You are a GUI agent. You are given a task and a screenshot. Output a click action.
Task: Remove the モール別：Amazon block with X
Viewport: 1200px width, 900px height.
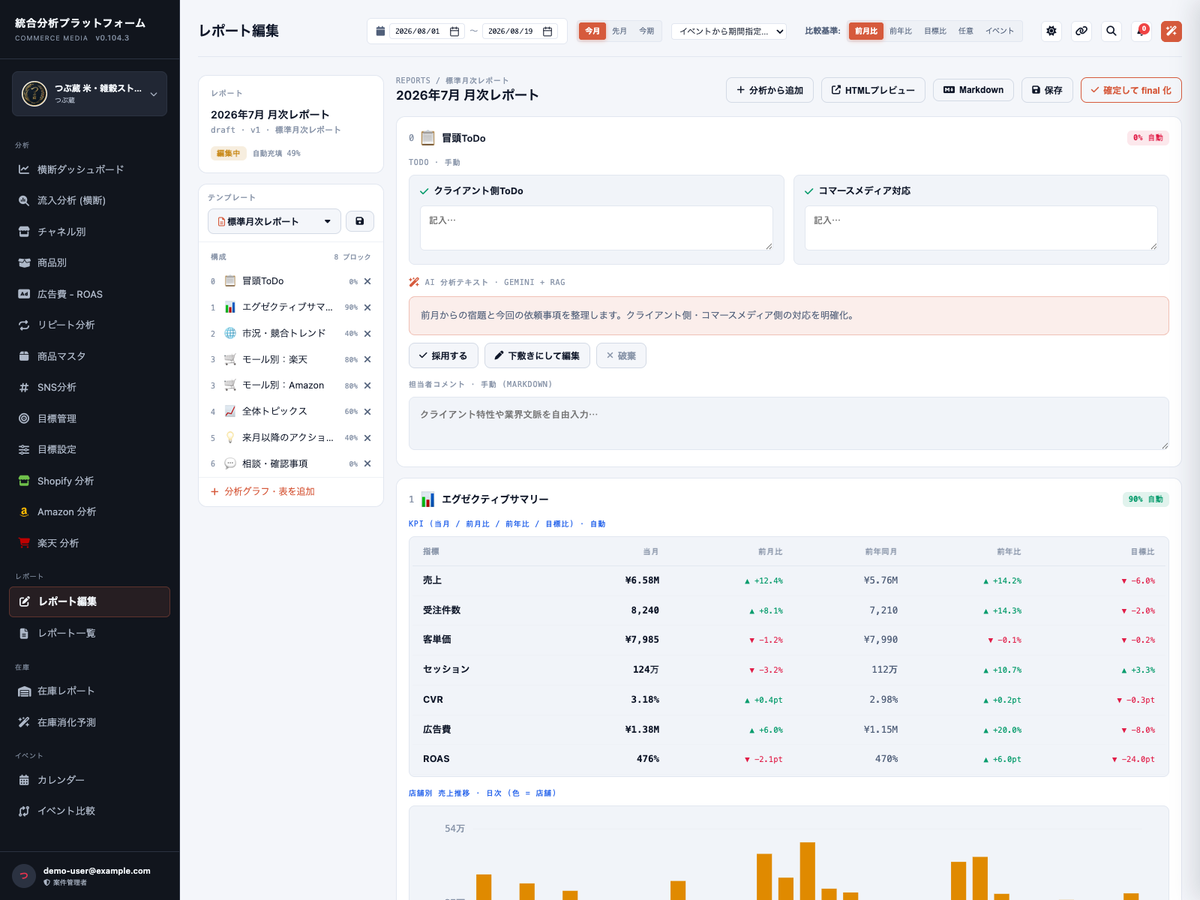pyautogui.click(x=367, y=386)
